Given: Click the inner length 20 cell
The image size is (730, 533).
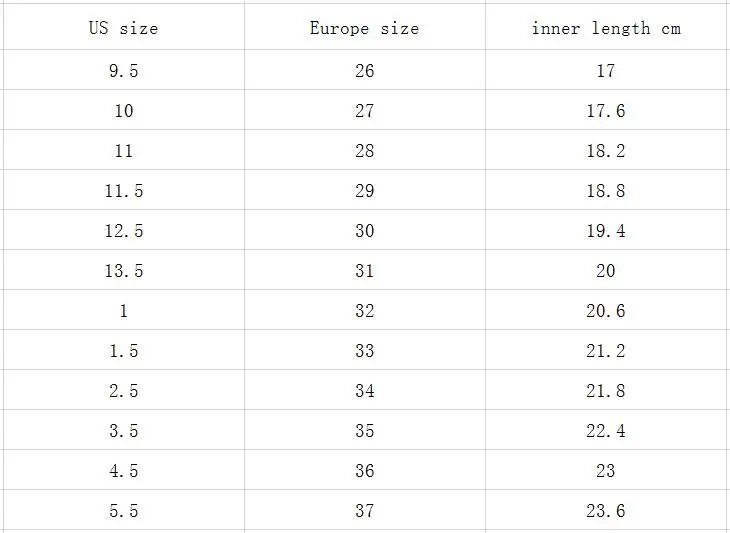Looking at the screenshot, I should click(608, 270).
